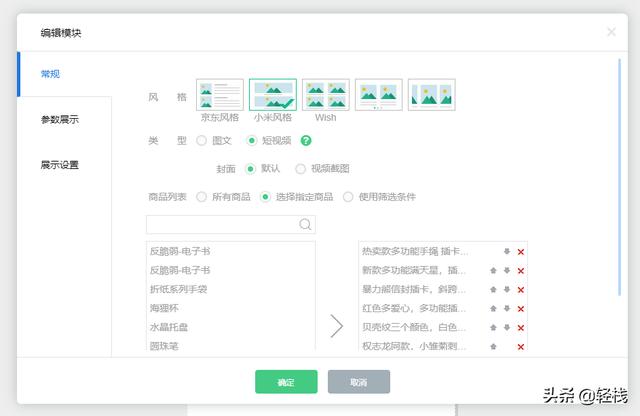Click selected item 贝壳纹三个颜色

tap(413, 327)
